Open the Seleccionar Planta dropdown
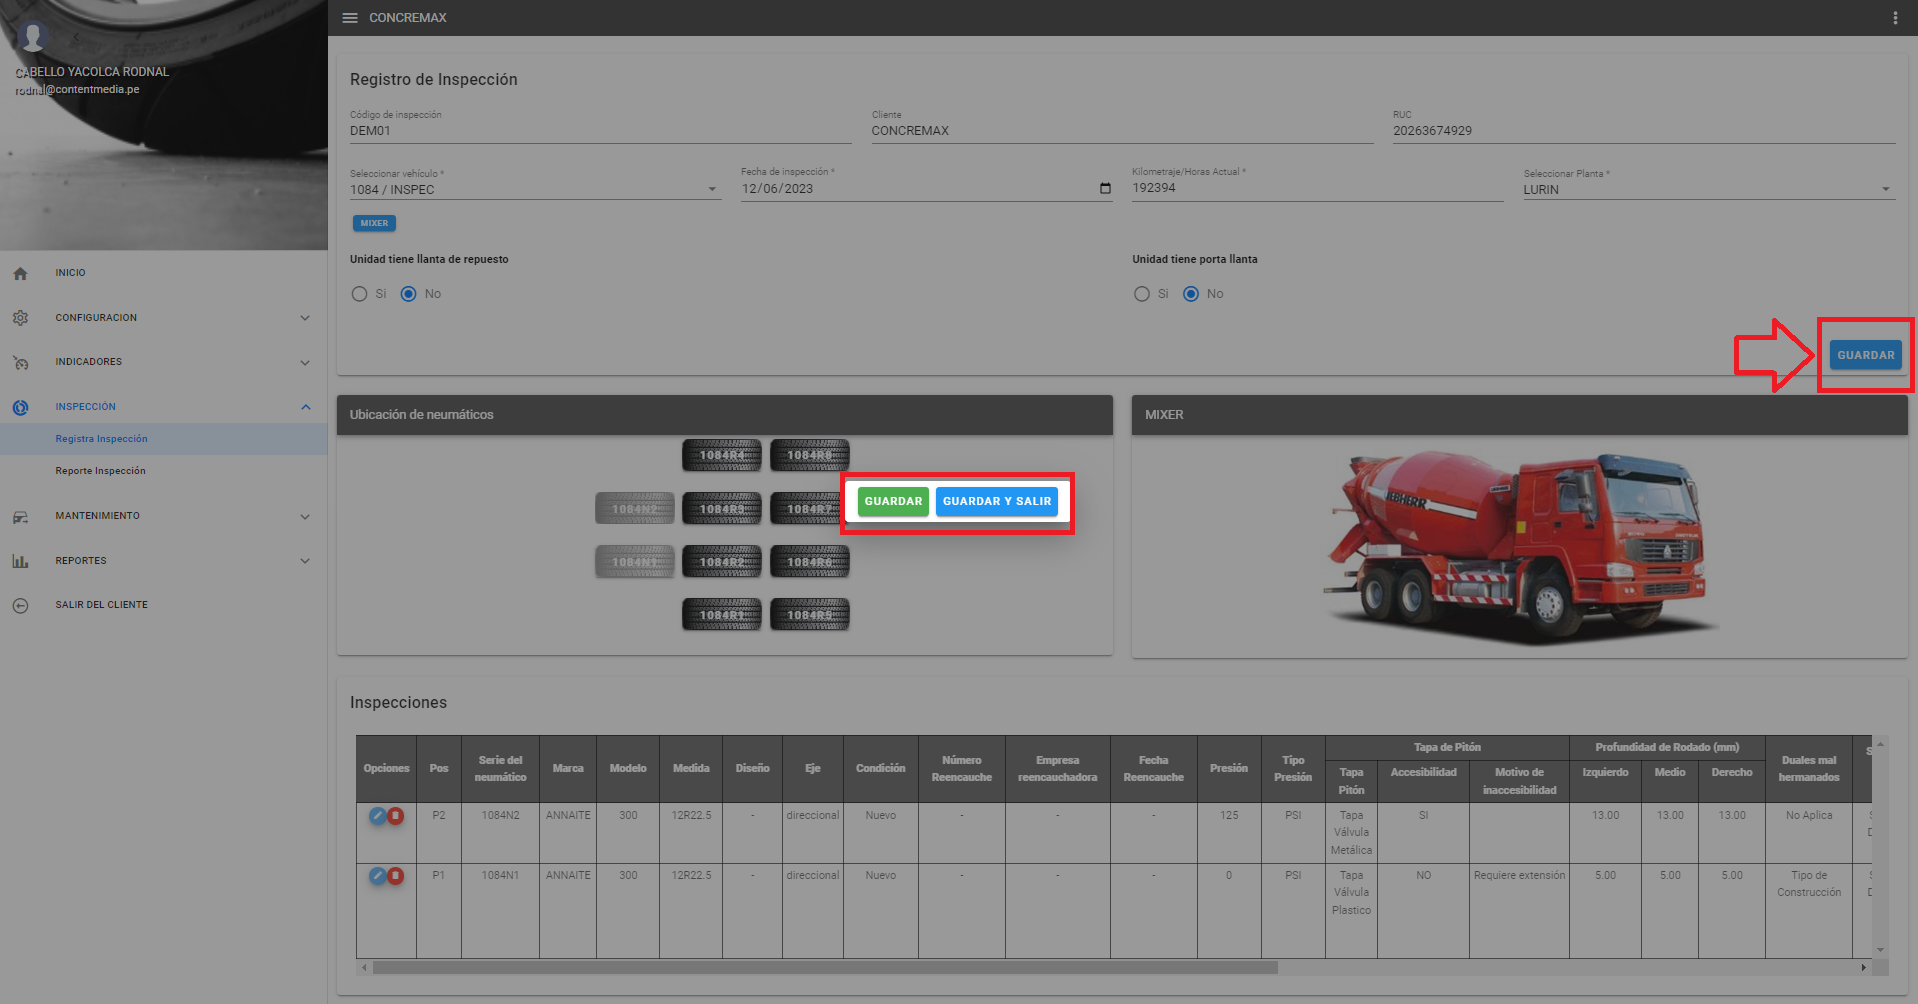 (x=1708, y=189)
